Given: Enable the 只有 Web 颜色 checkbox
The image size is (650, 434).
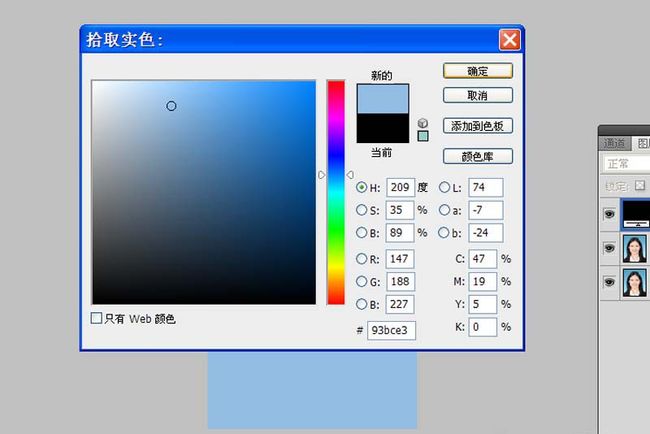Looking at the screenshot, I should tap(96, 318).
